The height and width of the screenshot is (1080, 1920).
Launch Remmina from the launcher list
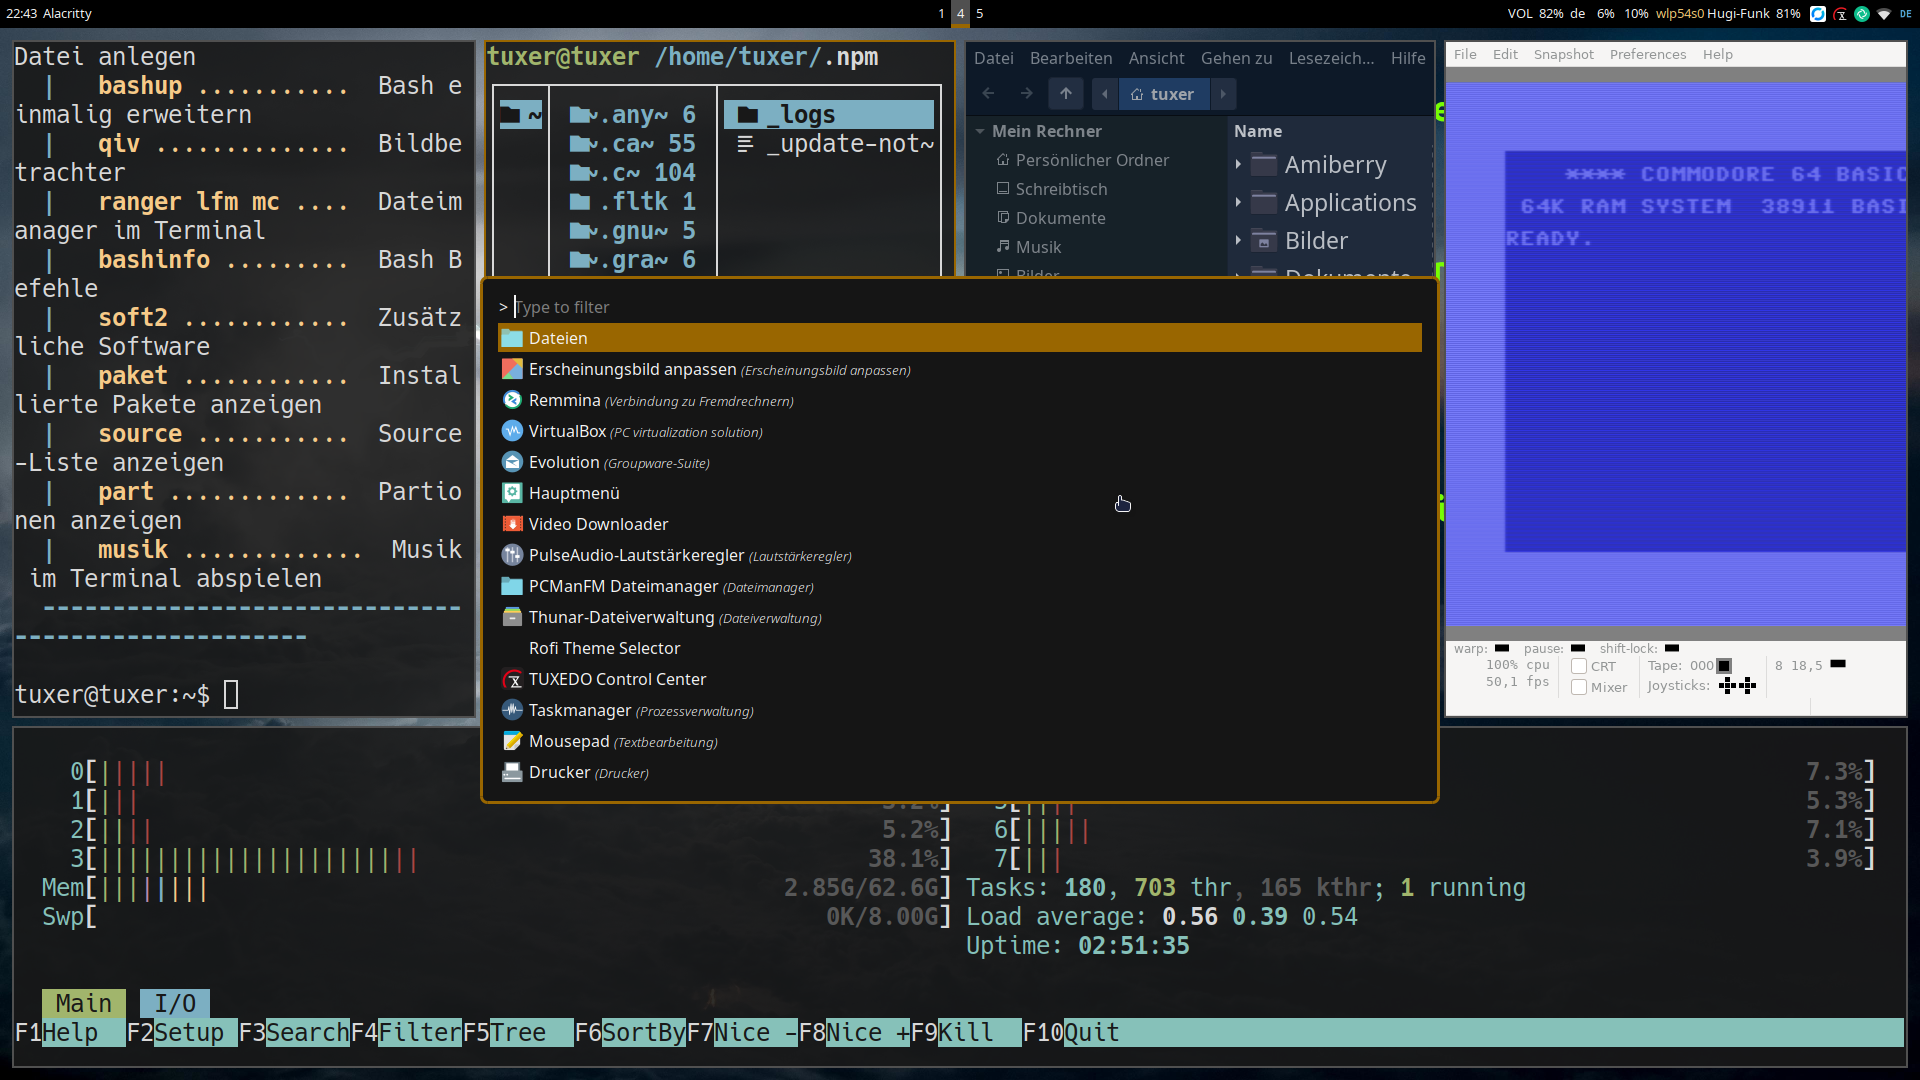(x=564, y=400)
